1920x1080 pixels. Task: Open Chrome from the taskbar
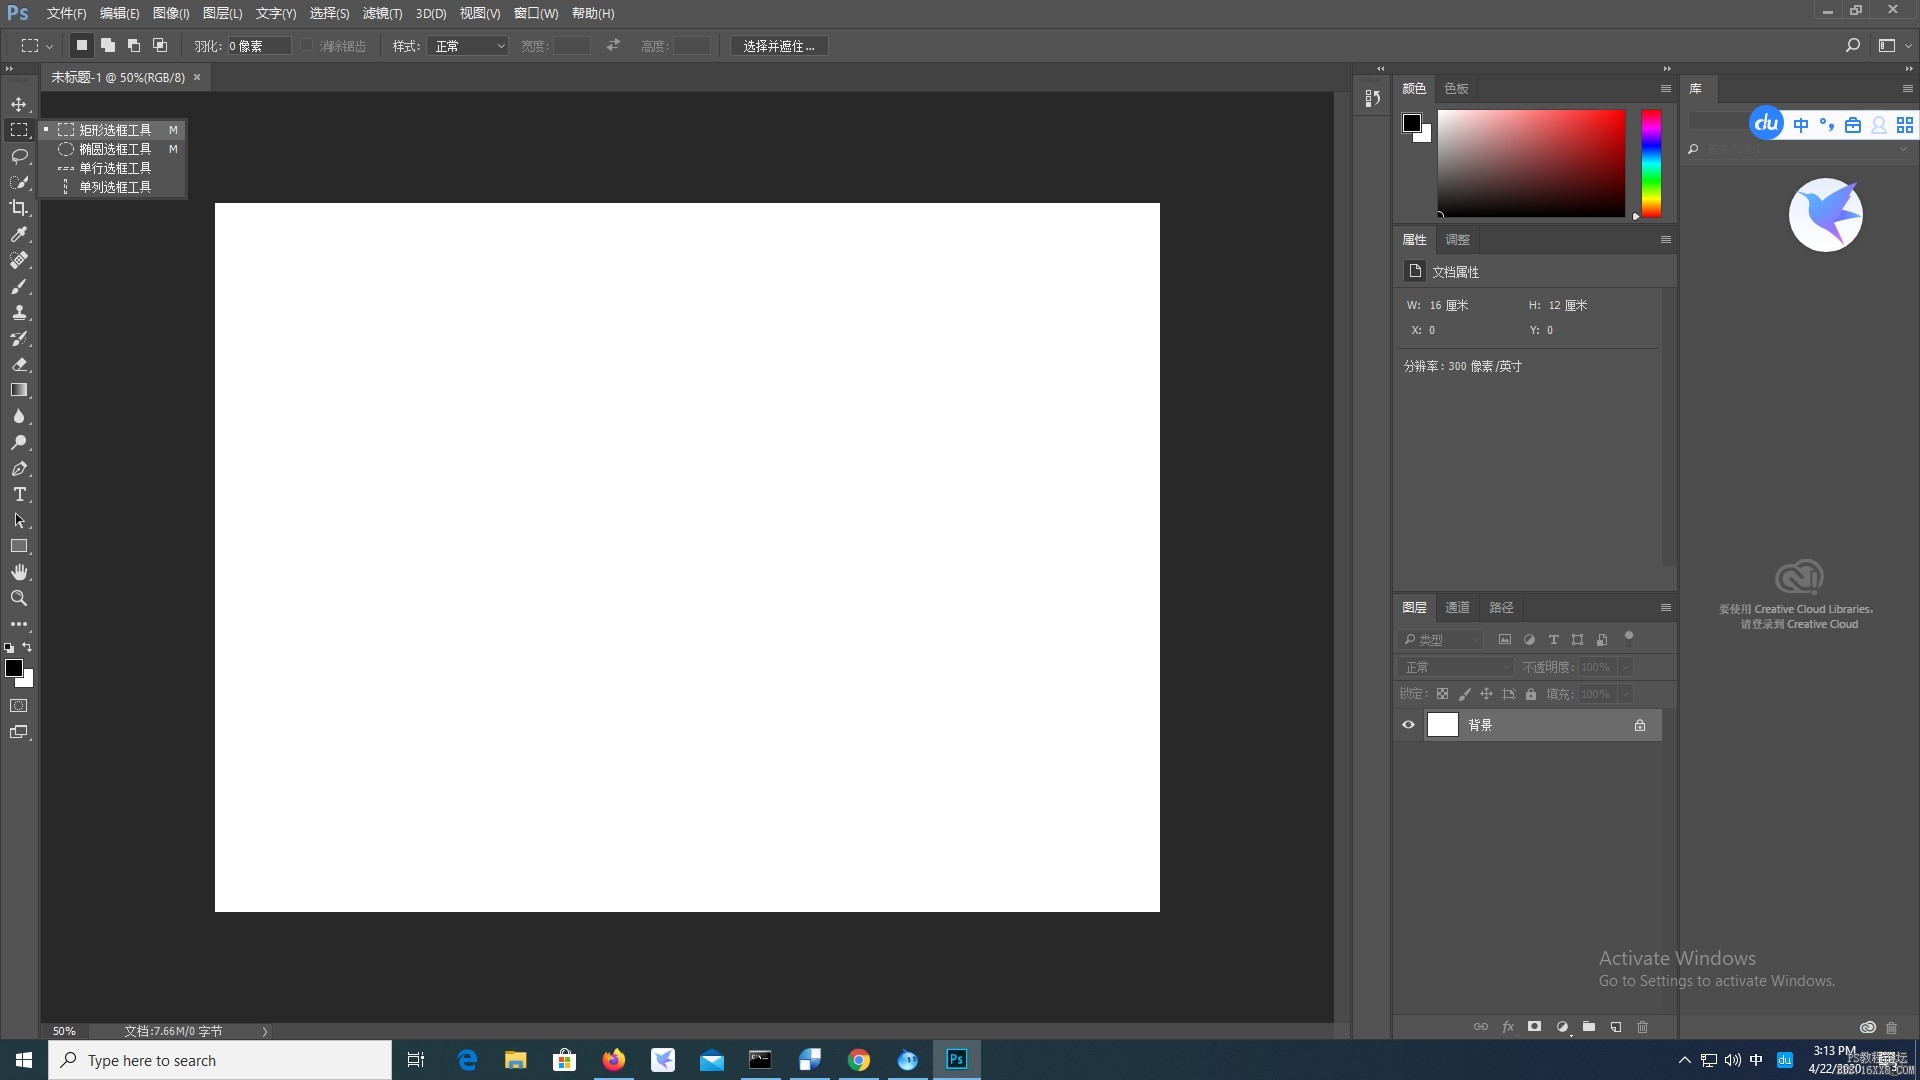[858, 1060]
